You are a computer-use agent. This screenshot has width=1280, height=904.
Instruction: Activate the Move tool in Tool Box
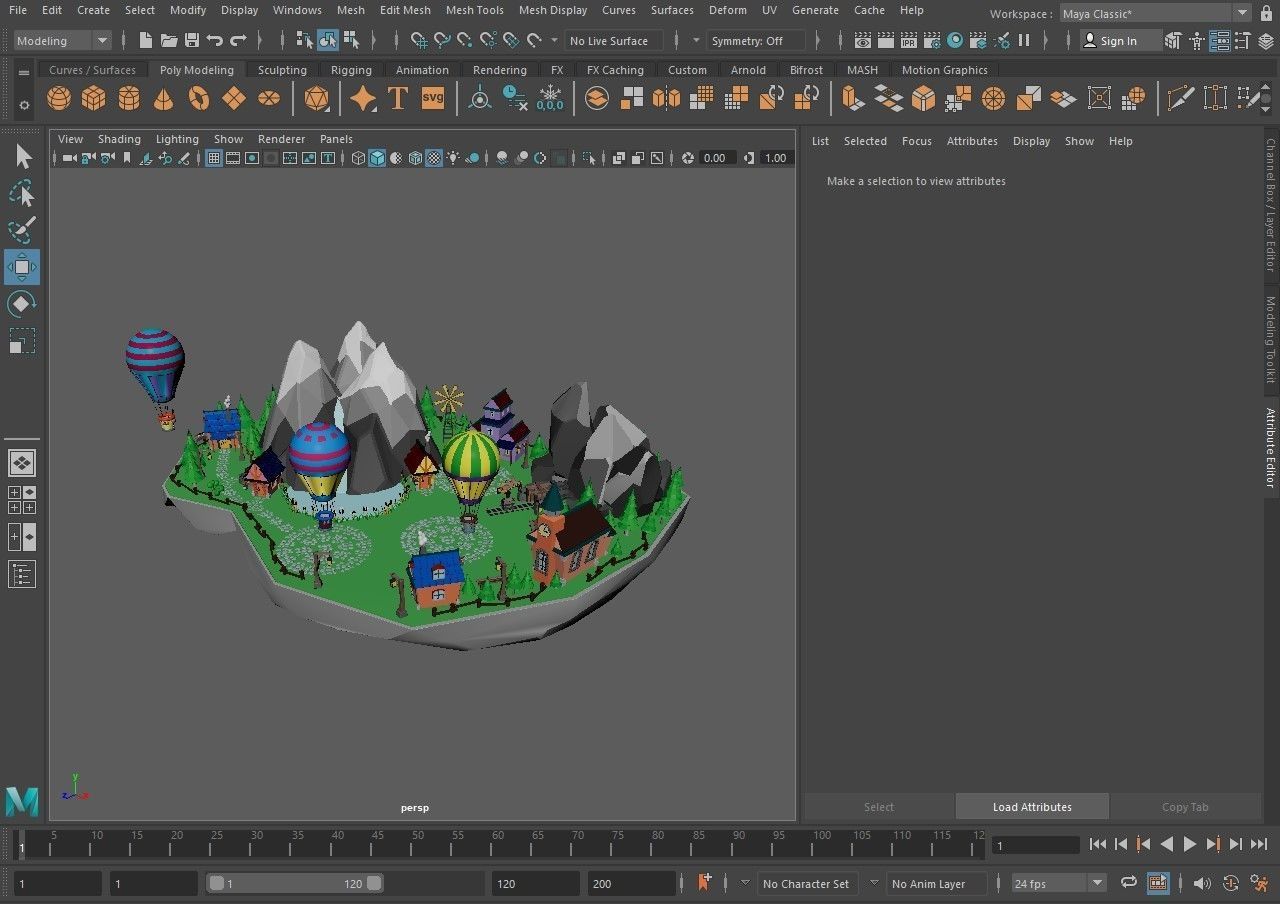[22, 268]
